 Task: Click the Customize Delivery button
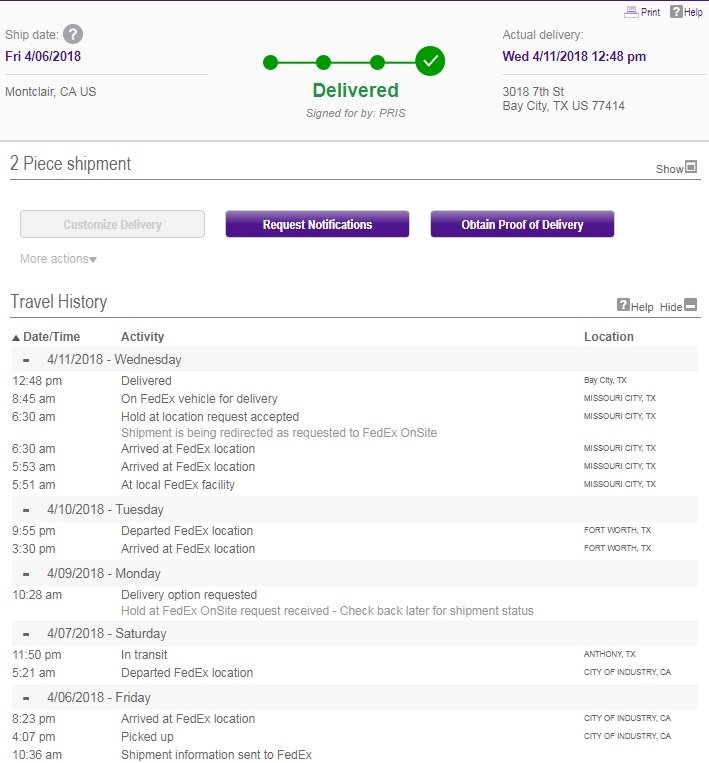click(112, 224)
